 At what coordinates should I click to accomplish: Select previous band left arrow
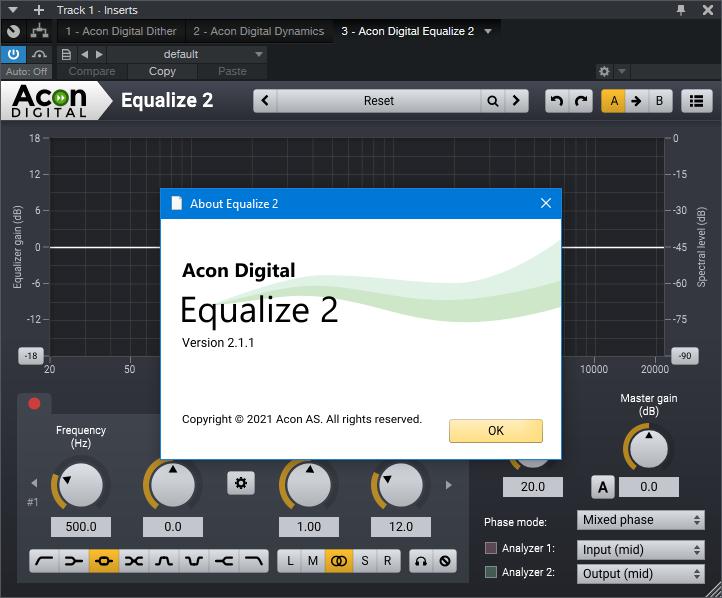[x=34, y=483]
